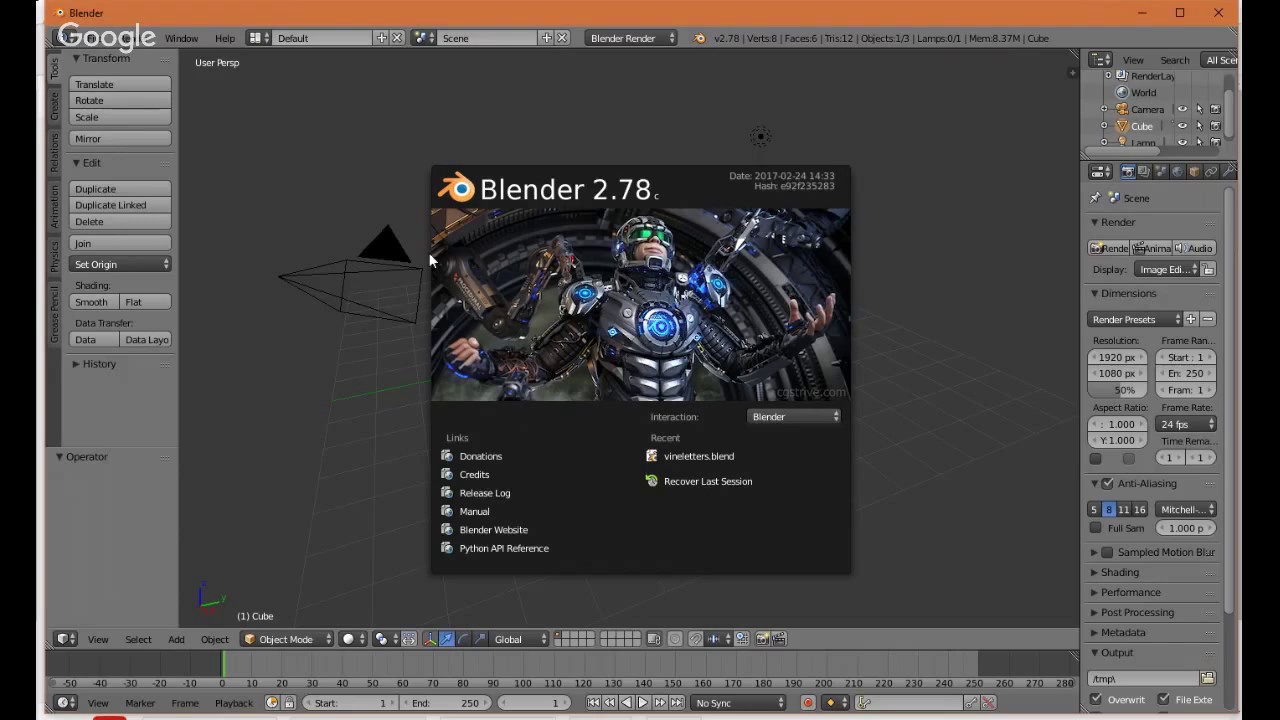The width and height of the screenshot is (1280, 720).
Task: Enable the Sampled Motion Blur checkbox
Action: pyautogui.click(x=1107, y=552)
